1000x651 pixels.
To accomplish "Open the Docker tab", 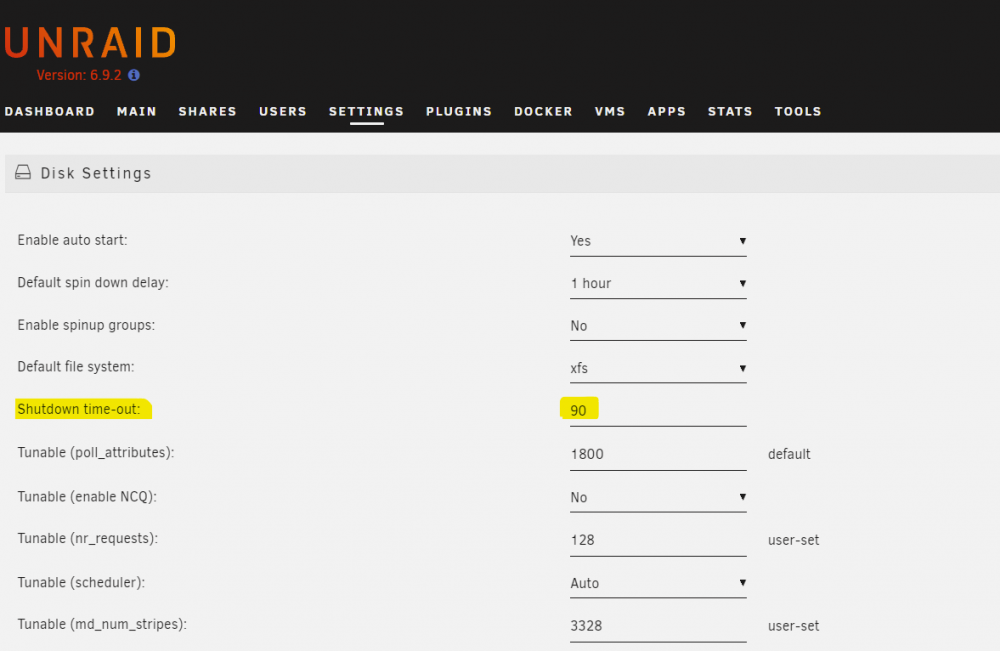I will click(543, 112).
